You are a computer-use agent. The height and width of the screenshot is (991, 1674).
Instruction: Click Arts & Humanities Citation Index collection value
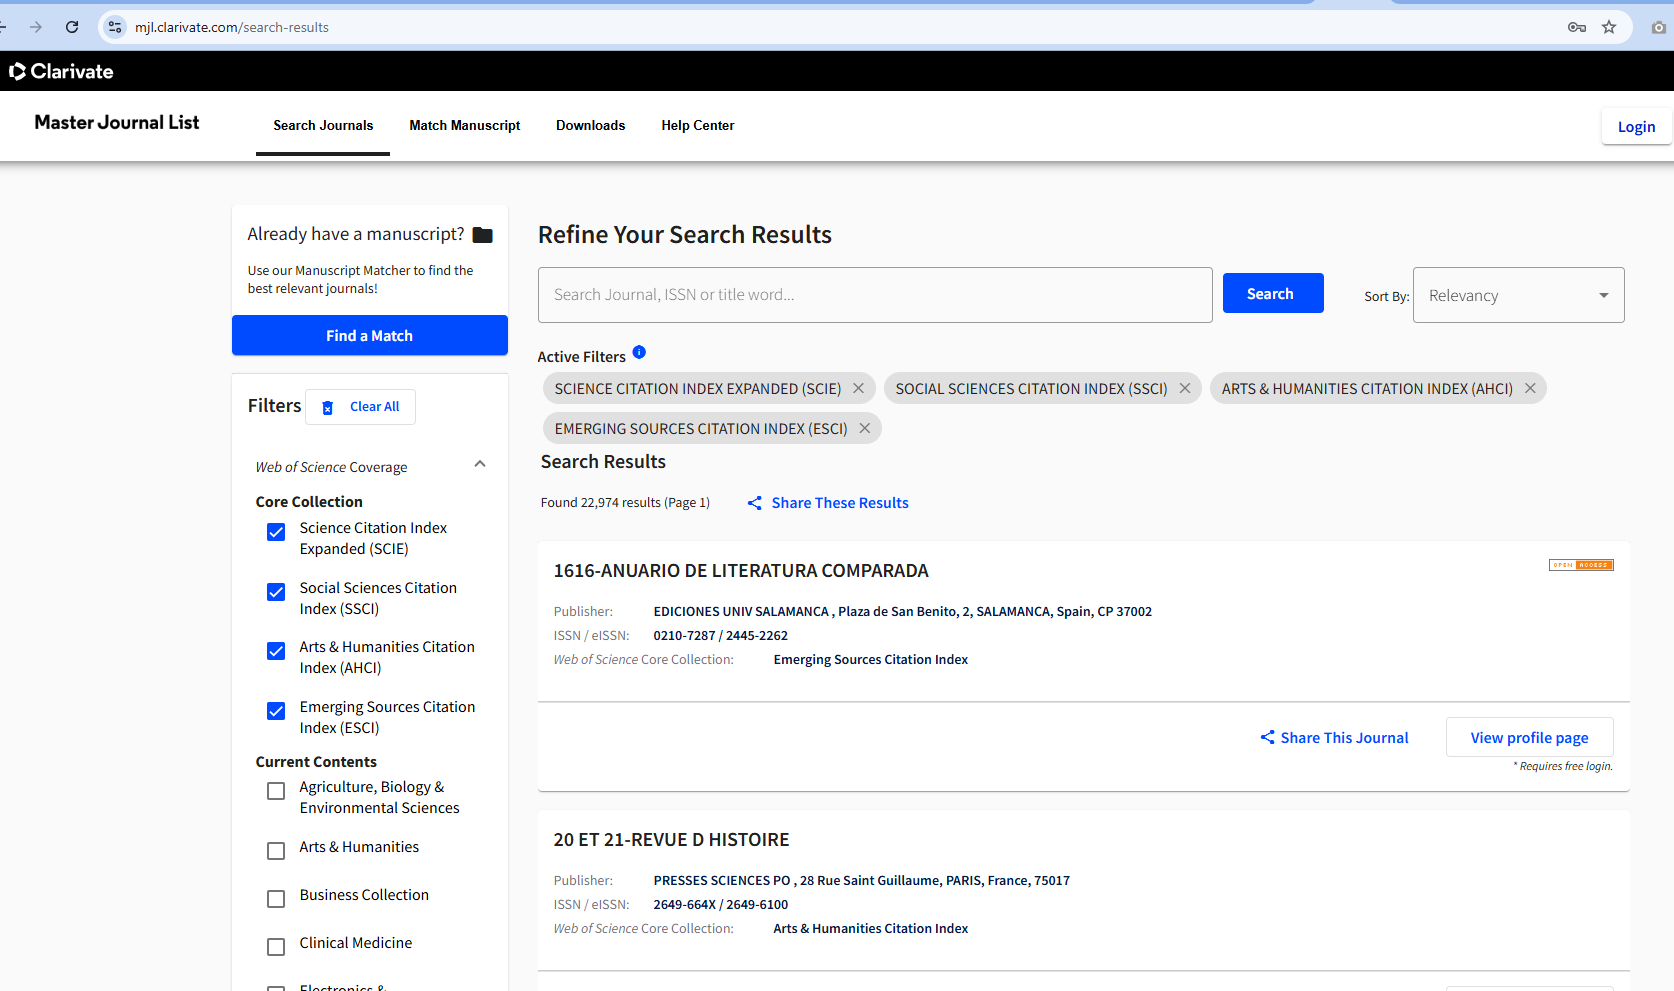(871, 929)
